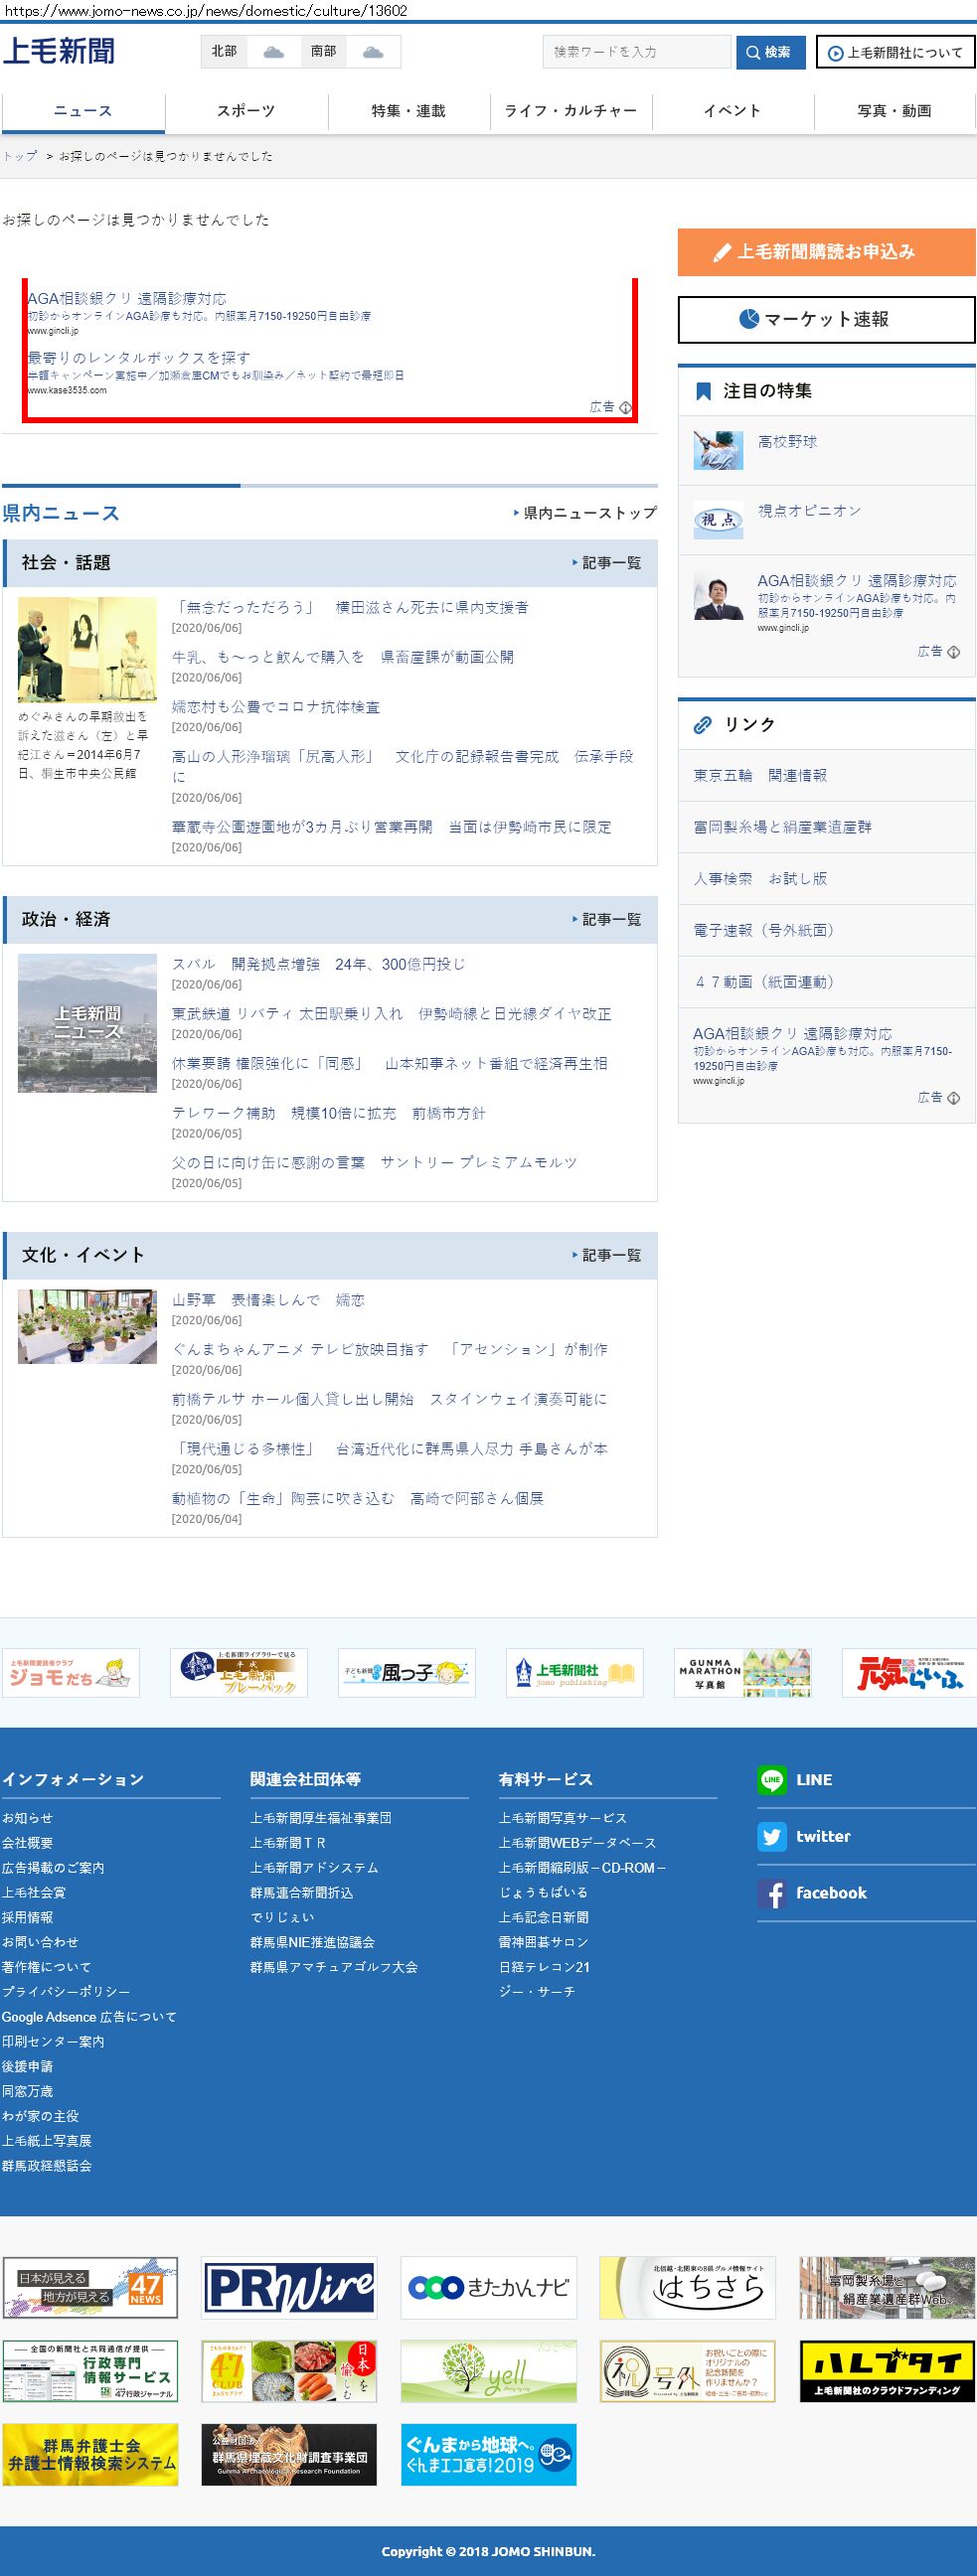
Task: Click the 上毛新聞社について button
Action: click(x=895, y=53)
